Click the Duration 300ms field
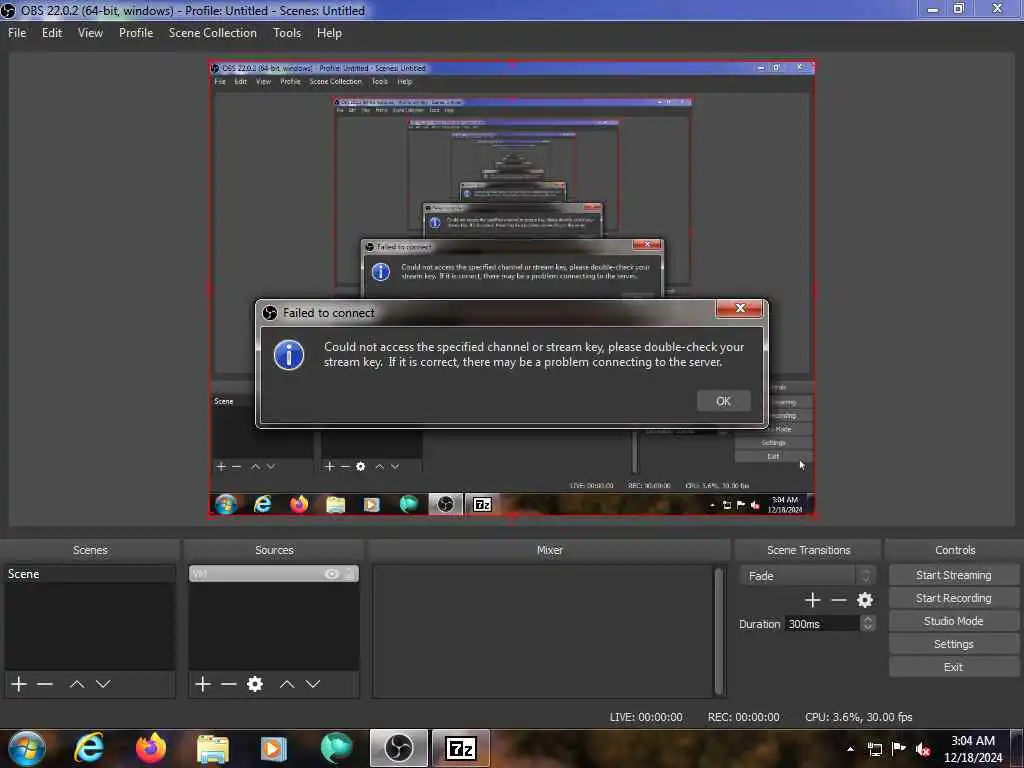 coord(822,624)
